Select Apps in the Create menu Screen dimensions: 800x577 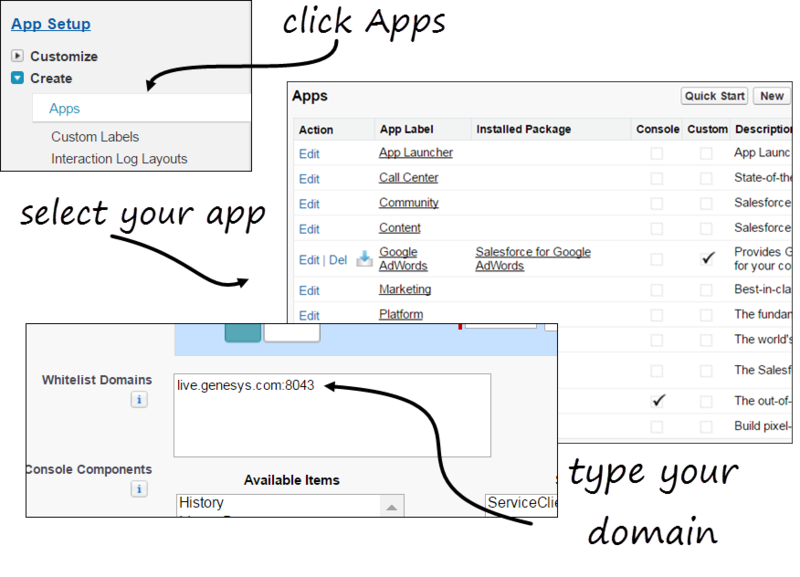pos(65,108)
